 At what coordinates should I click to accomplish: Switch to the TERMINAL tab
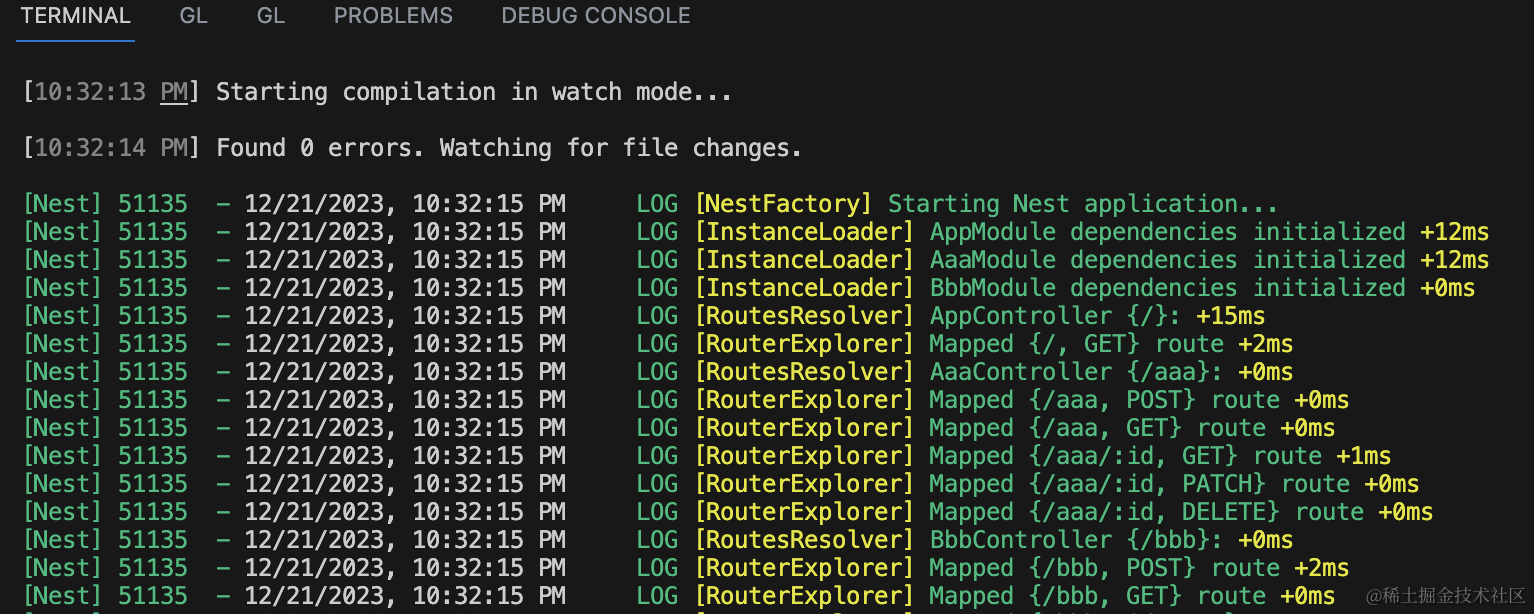tap(75, 16)
